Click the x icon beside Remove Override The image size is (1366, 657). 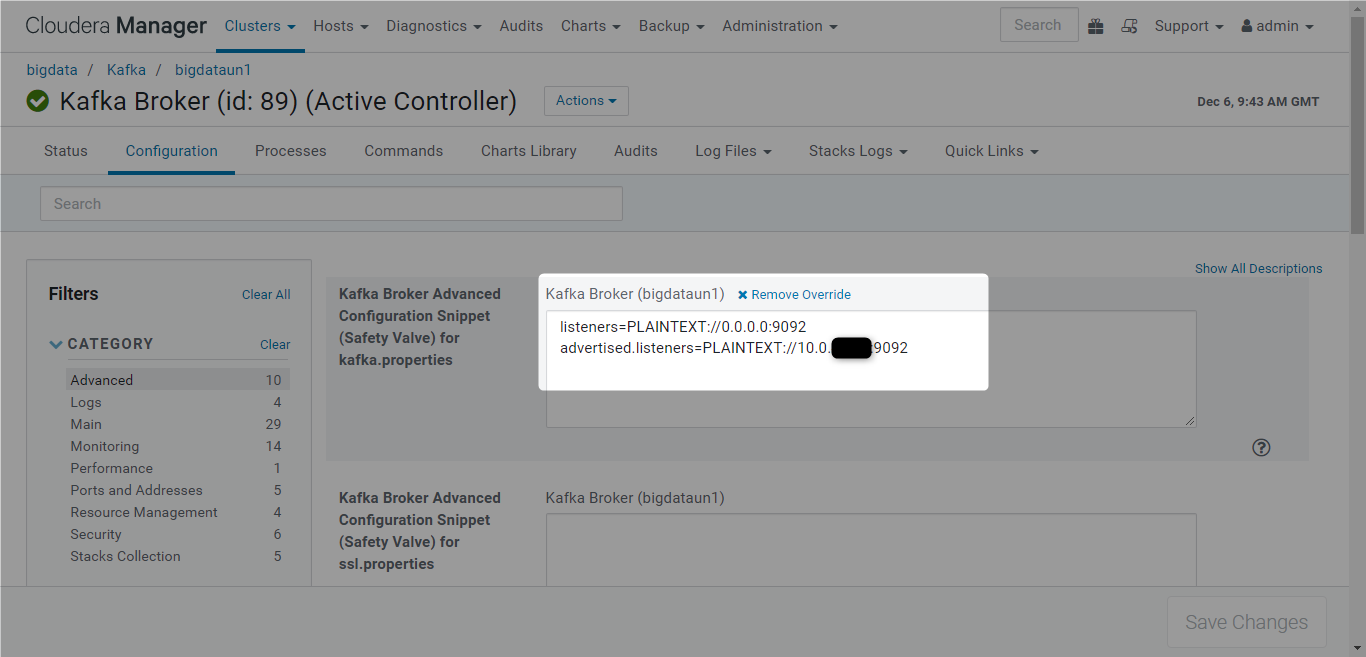pyautogui.click(x=742, y=294)
